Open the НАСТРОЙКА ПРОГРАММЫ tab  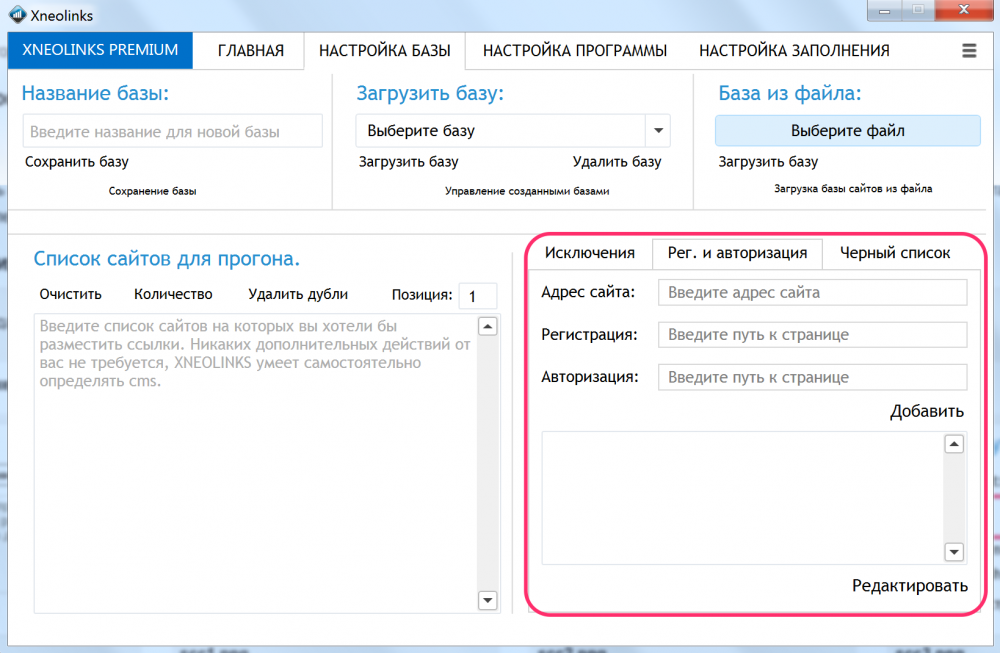pos(575,50)
